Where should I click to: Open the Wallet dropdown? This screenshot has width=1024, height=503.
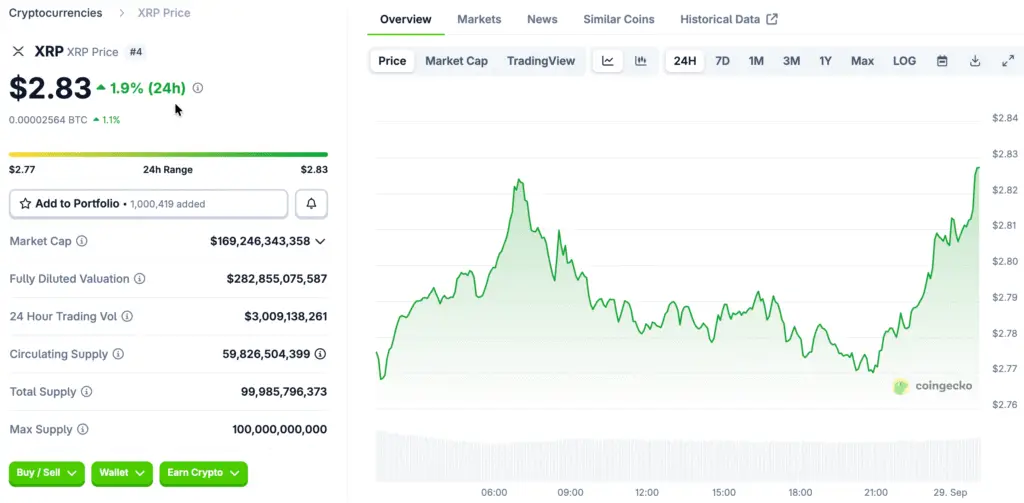pyautogui.click(x=122, y=473)
